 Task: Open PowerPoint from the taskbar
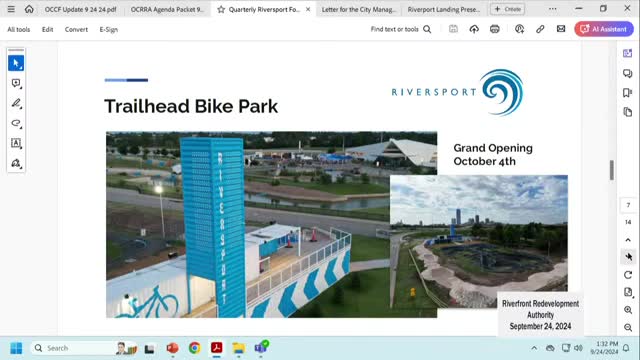pos(173,348)
